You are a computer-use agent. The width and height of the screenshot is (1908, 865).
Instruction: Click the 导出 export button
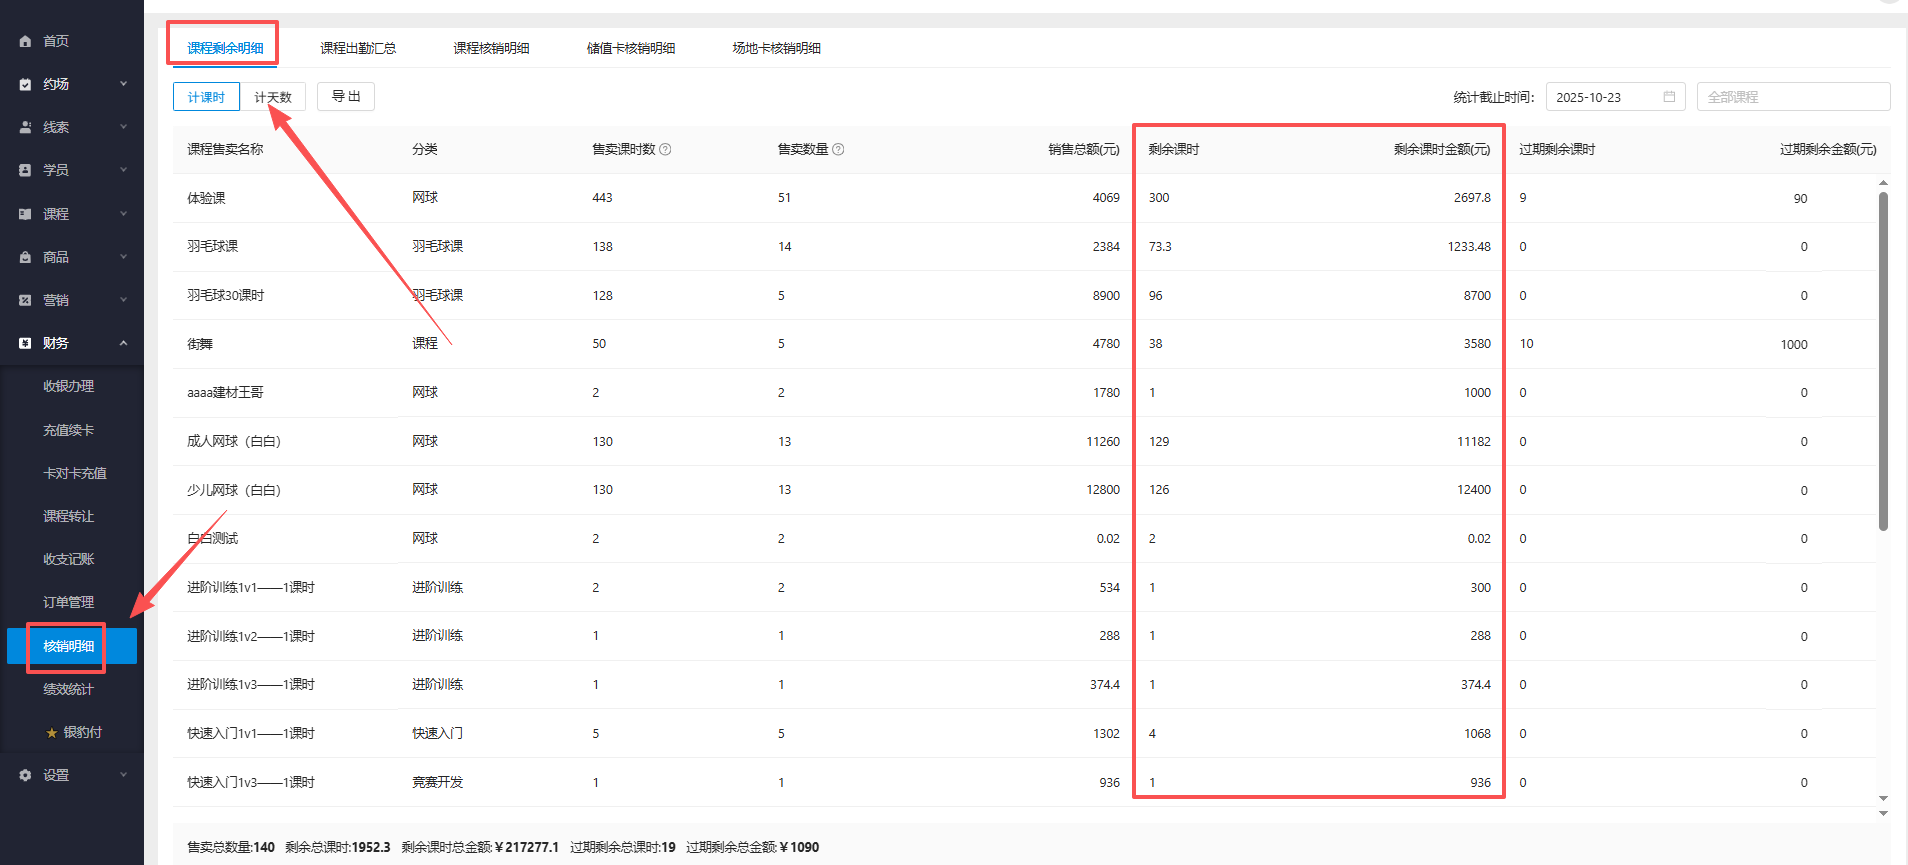click(346, 96)
